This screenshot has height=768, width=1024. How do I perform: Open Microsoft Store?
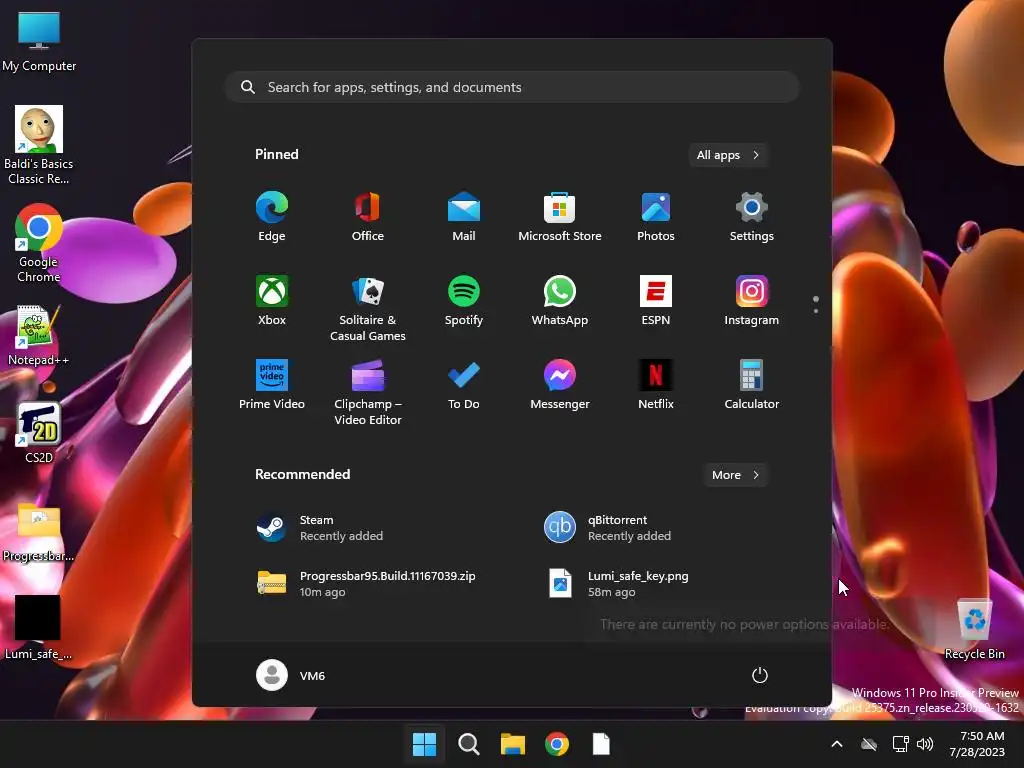(x=560, y=217)
